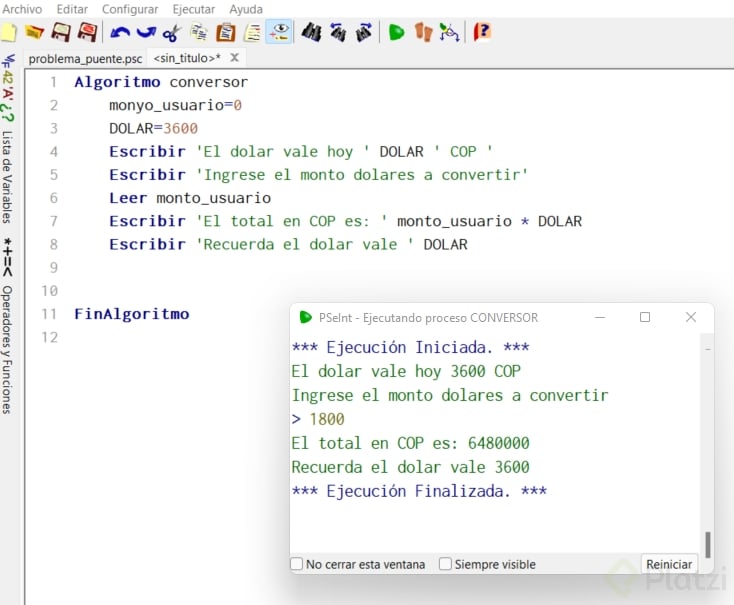Click 'El total en COP es:' string on line 7
Viewport: 734px width, 605px height.
point(291,221)
